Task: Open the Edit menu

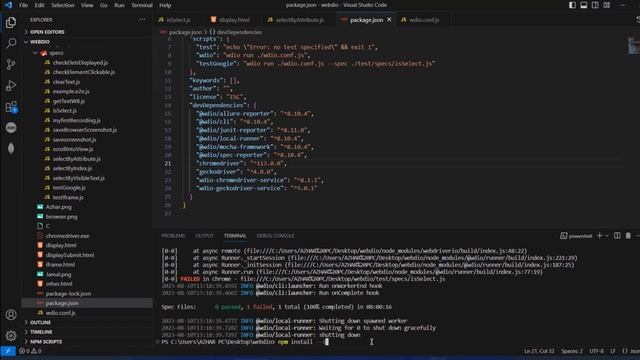Action: point(39,5)
